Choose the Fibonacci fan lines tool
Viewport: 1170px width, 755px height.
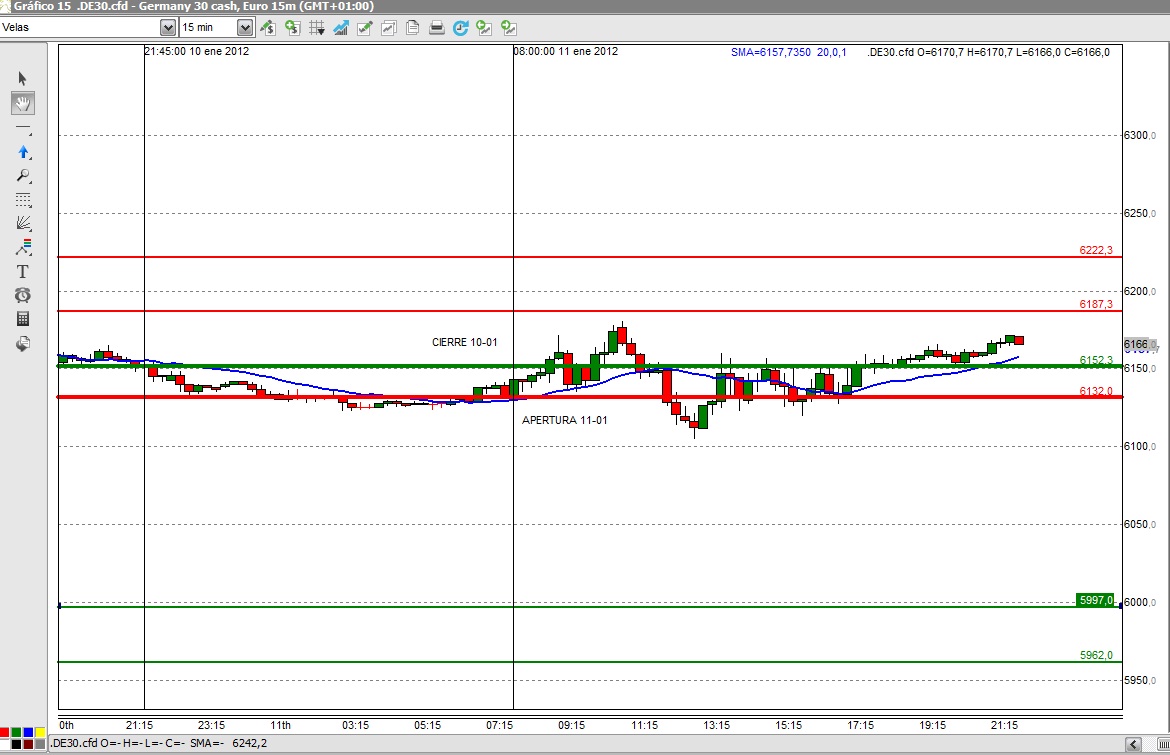(22, 223)
